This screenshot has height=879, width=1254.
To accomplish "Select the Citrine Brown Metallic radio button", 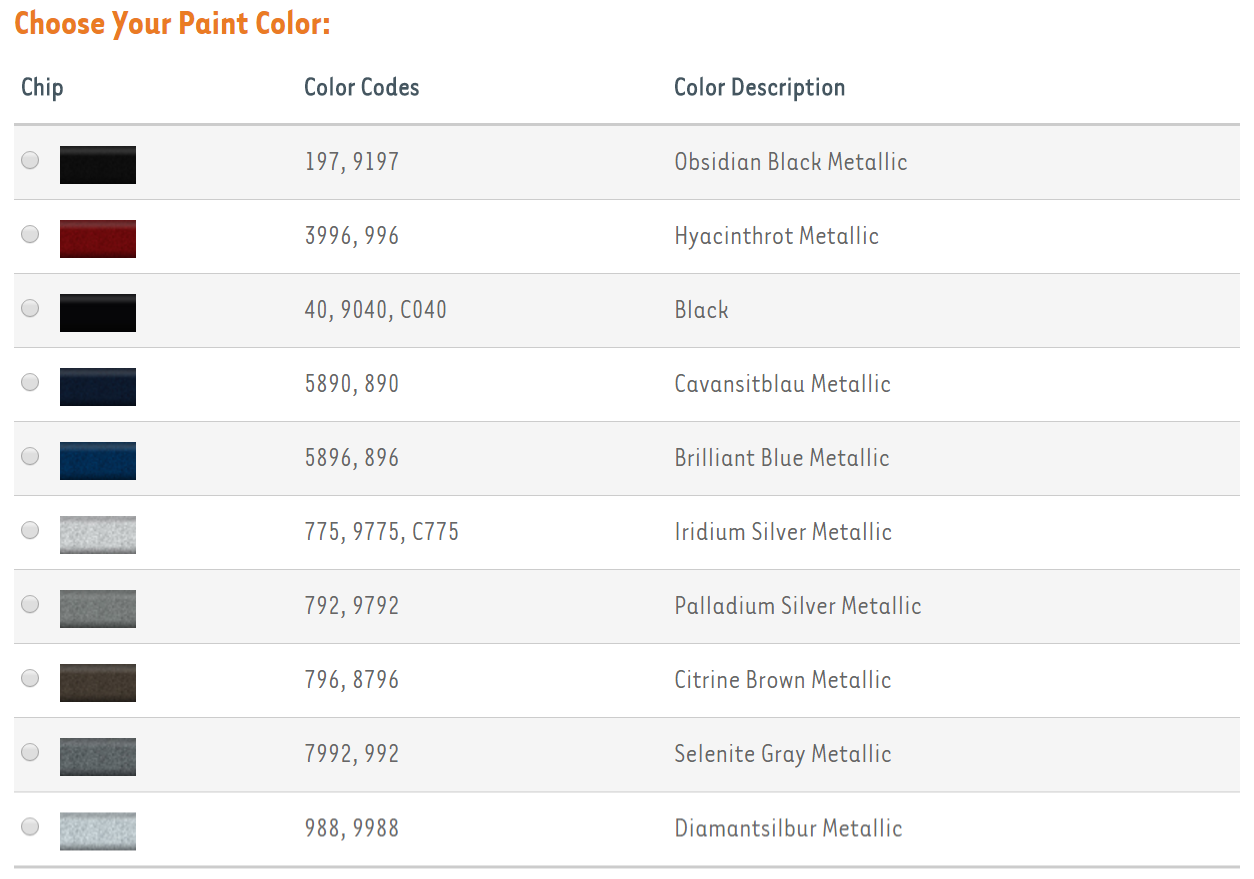I will point(31,678).
